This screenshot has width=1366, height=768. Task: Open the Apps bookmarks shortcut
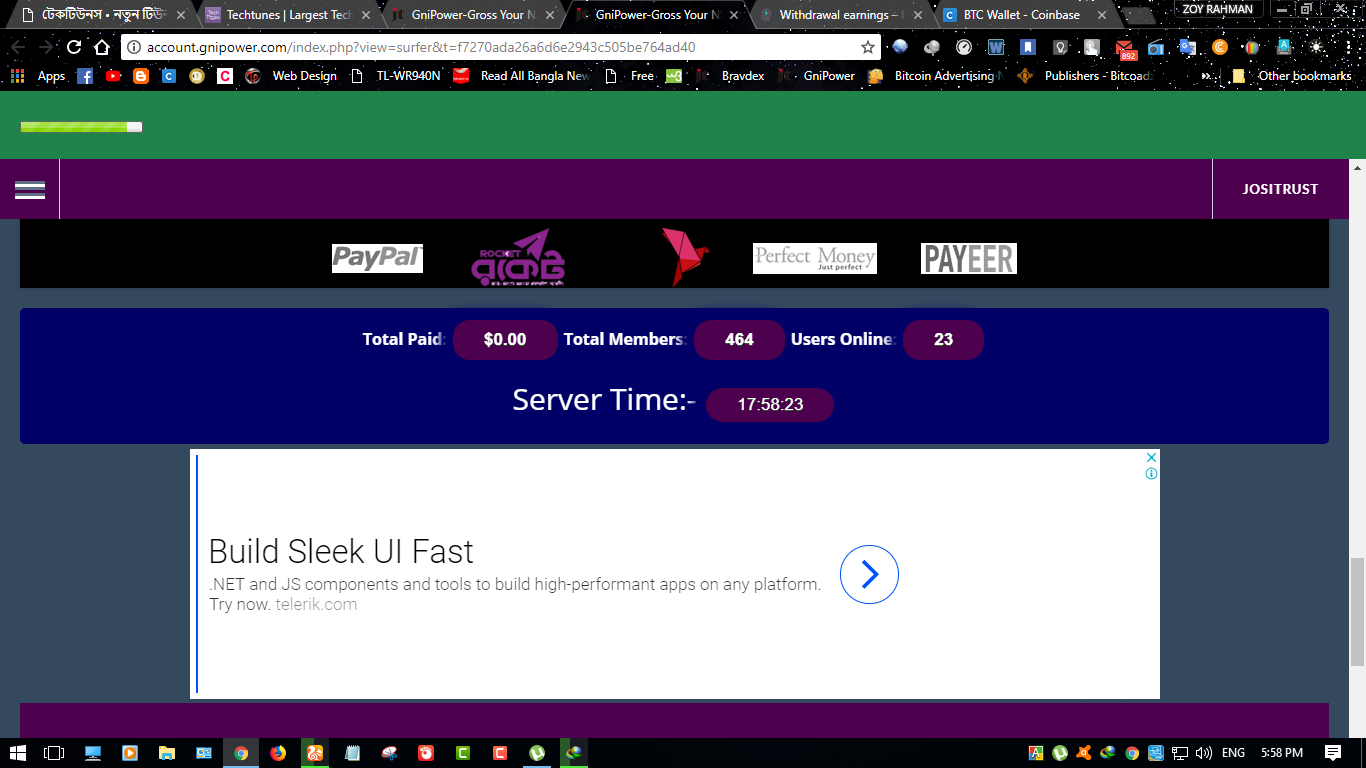coord(38,76)
